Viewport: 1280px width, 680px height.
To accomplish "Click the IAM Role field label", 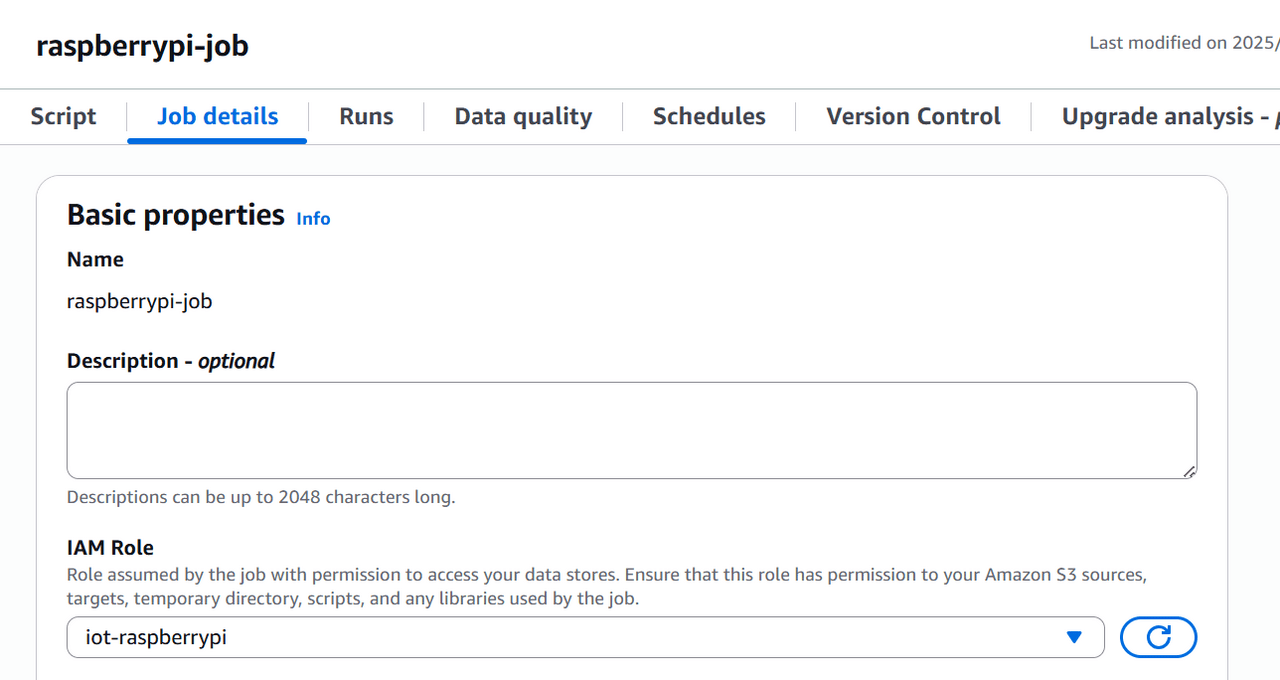I will 110,547.
